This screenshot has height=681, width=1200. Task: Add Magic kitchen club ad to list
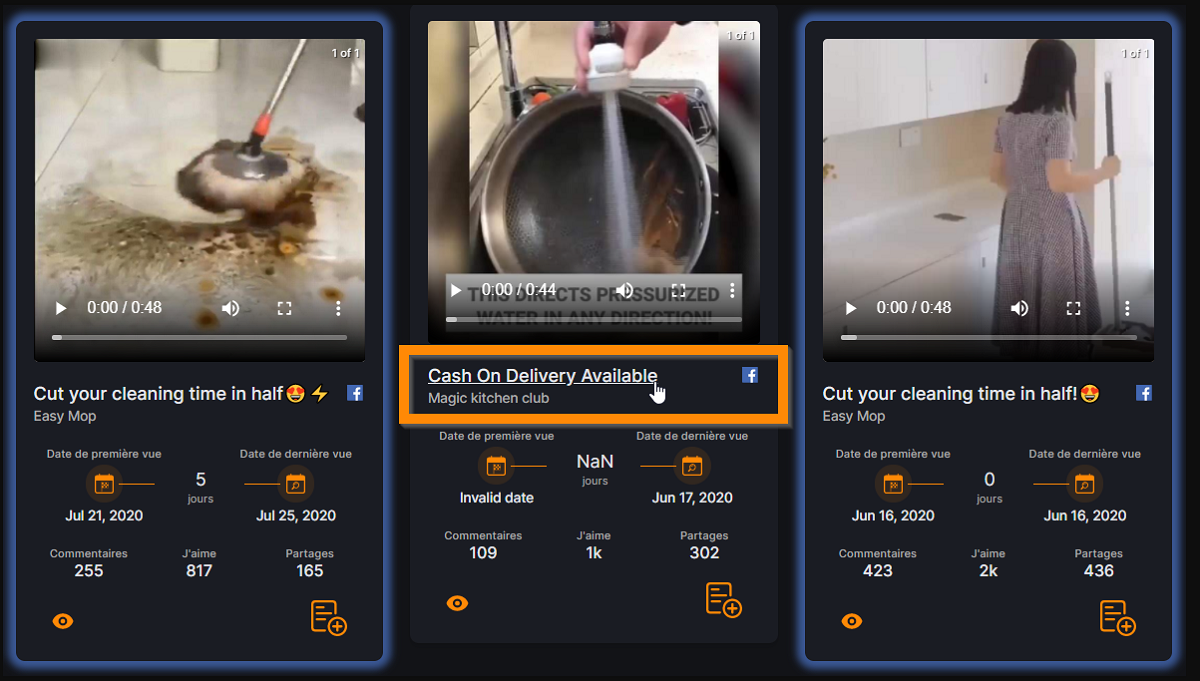tap(723, 599)
